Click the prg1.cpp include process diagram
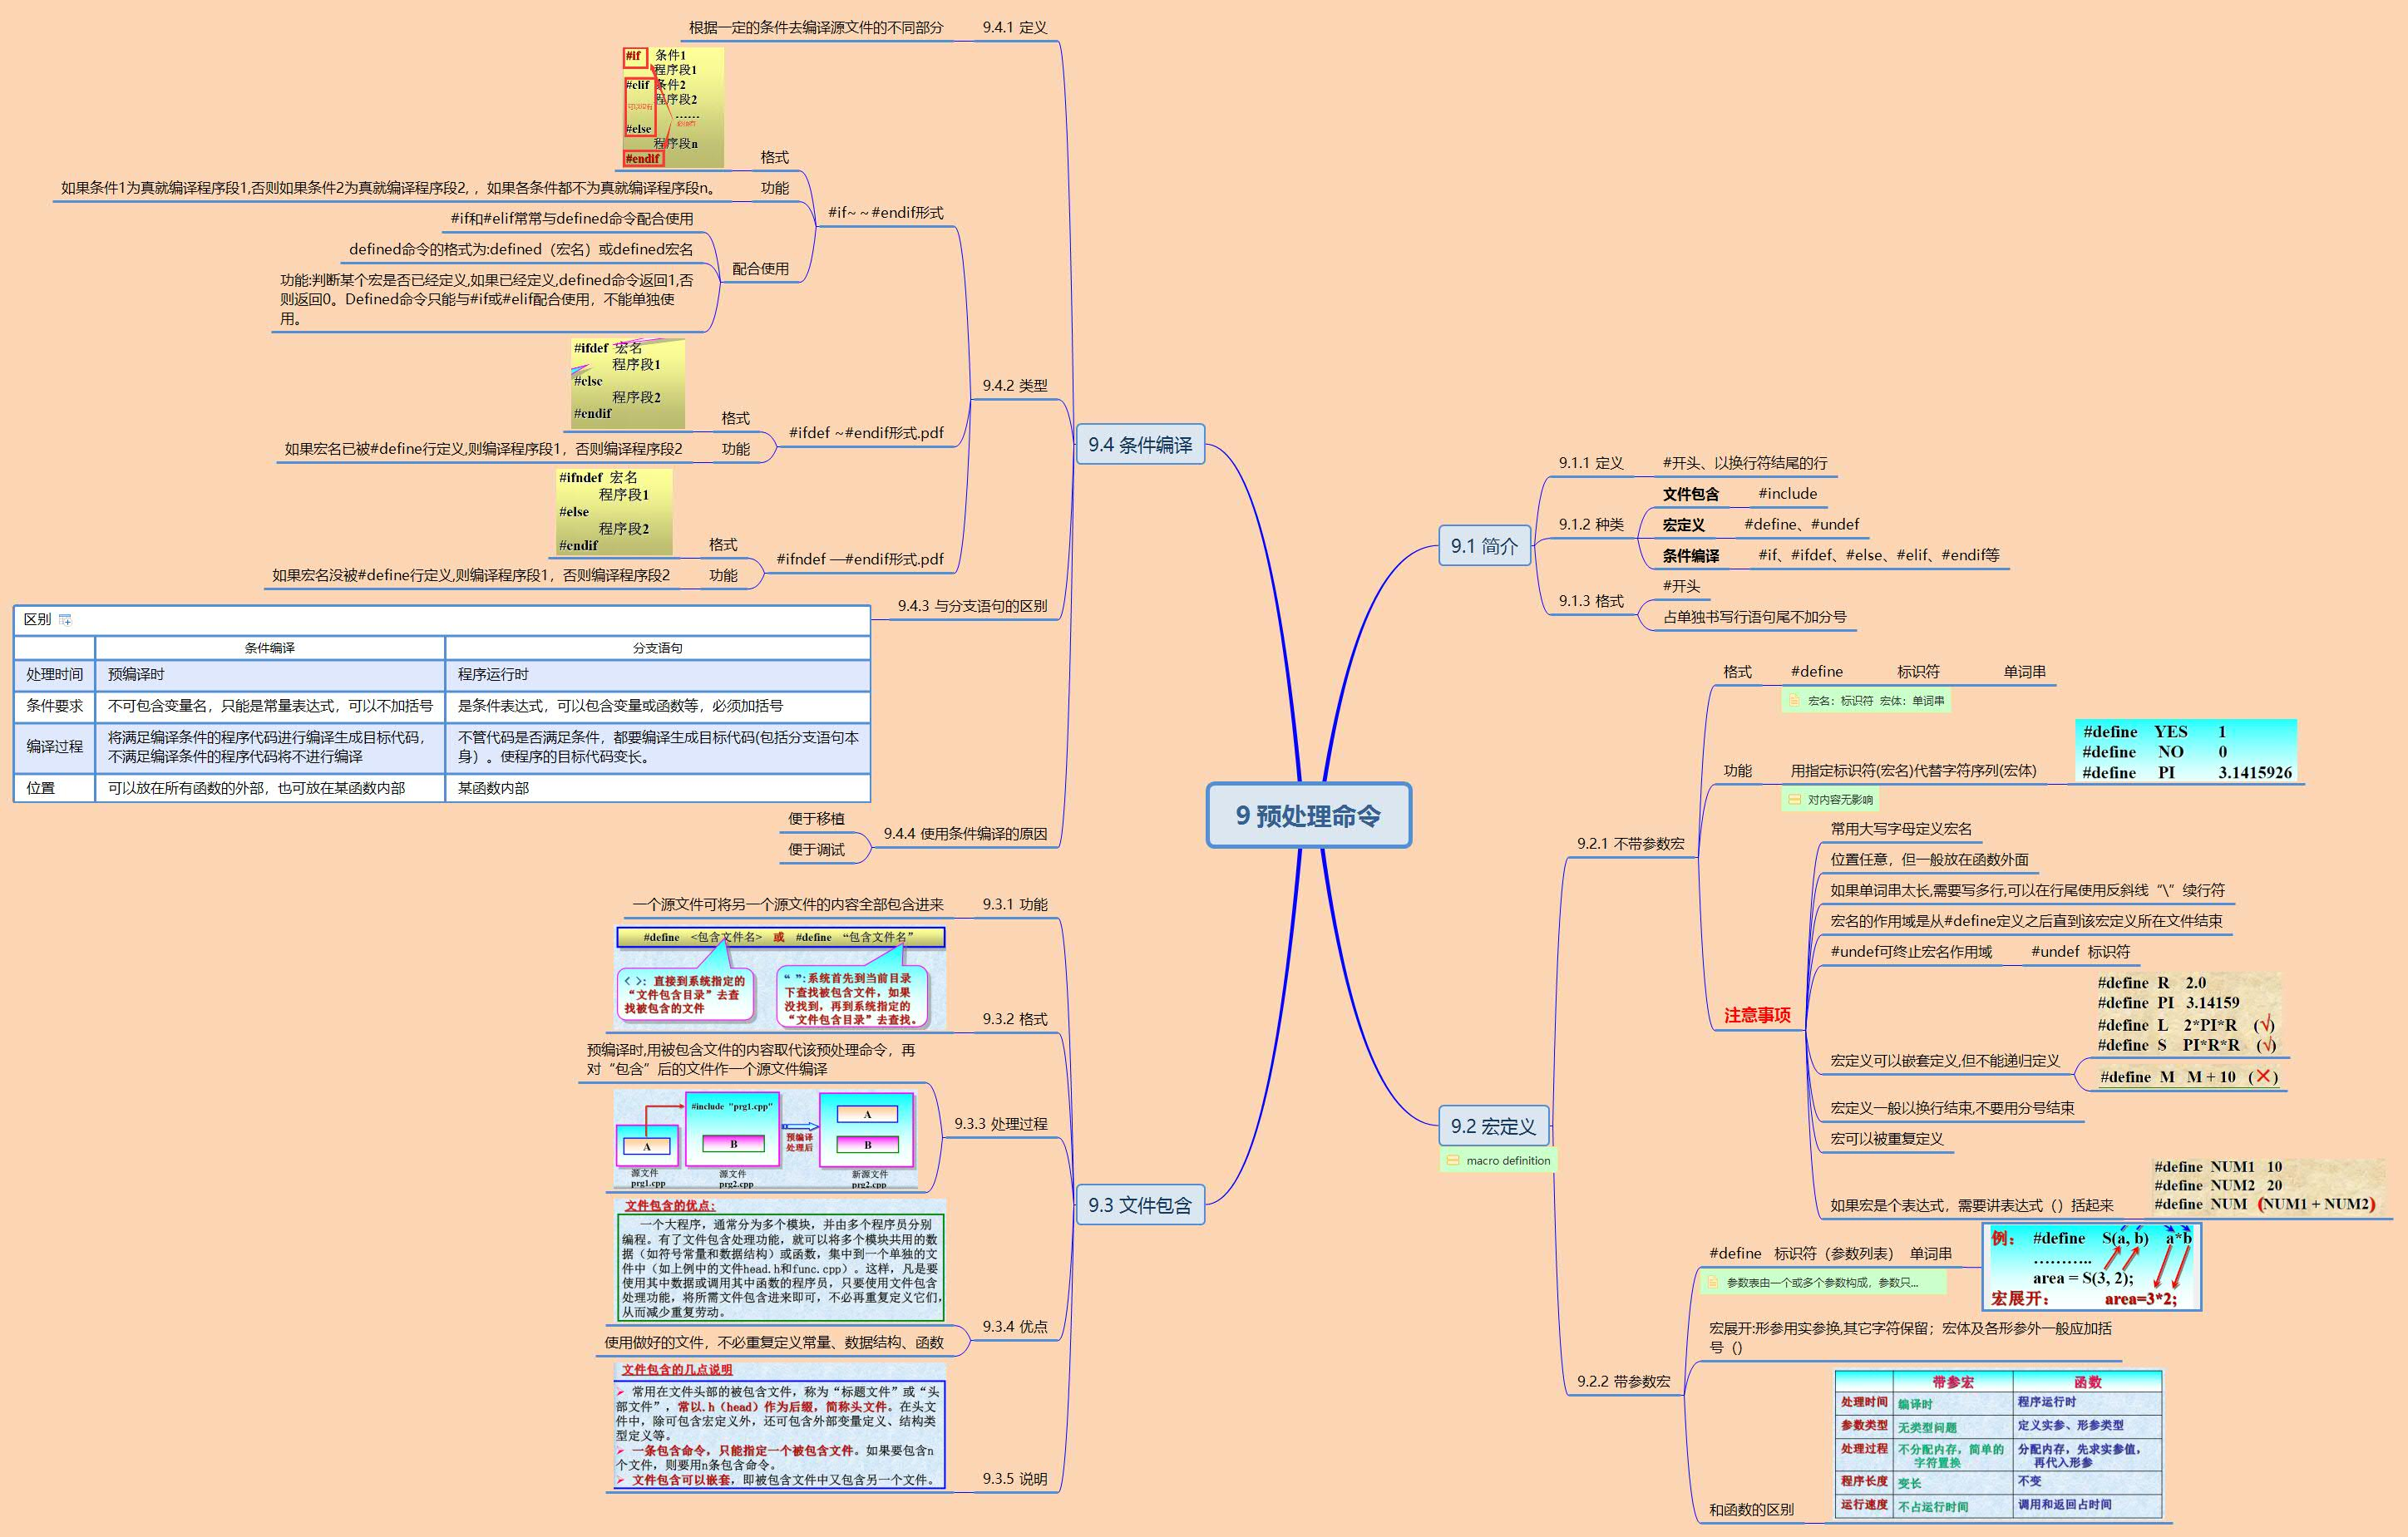Image resolution: width=2408 pixels, height=1537 pixels. [x=765, y=1139]
